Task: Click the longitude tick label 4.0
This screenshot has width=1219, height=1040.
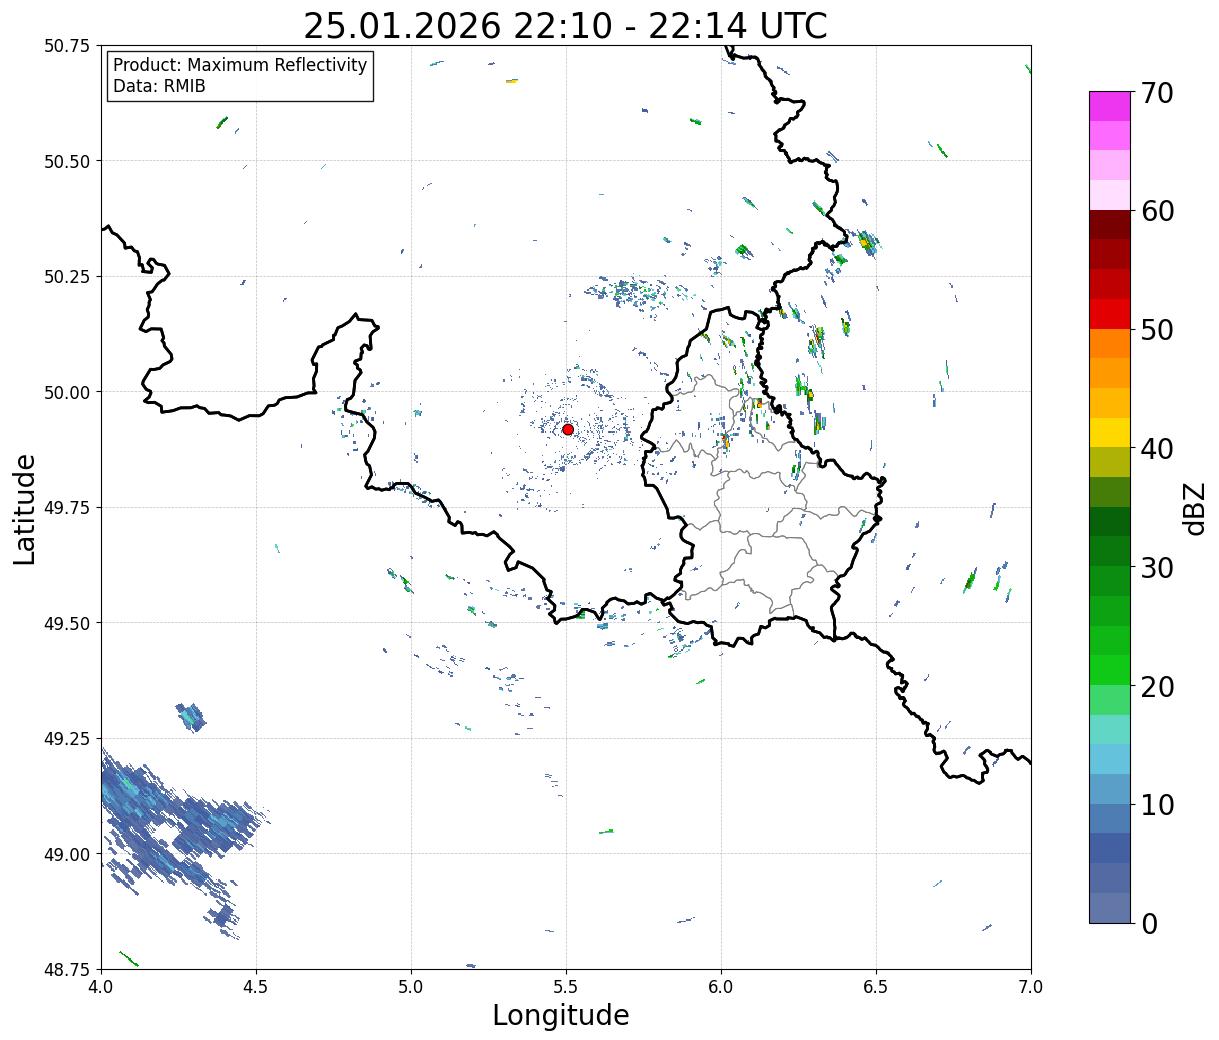Action: tap(101, 987)
